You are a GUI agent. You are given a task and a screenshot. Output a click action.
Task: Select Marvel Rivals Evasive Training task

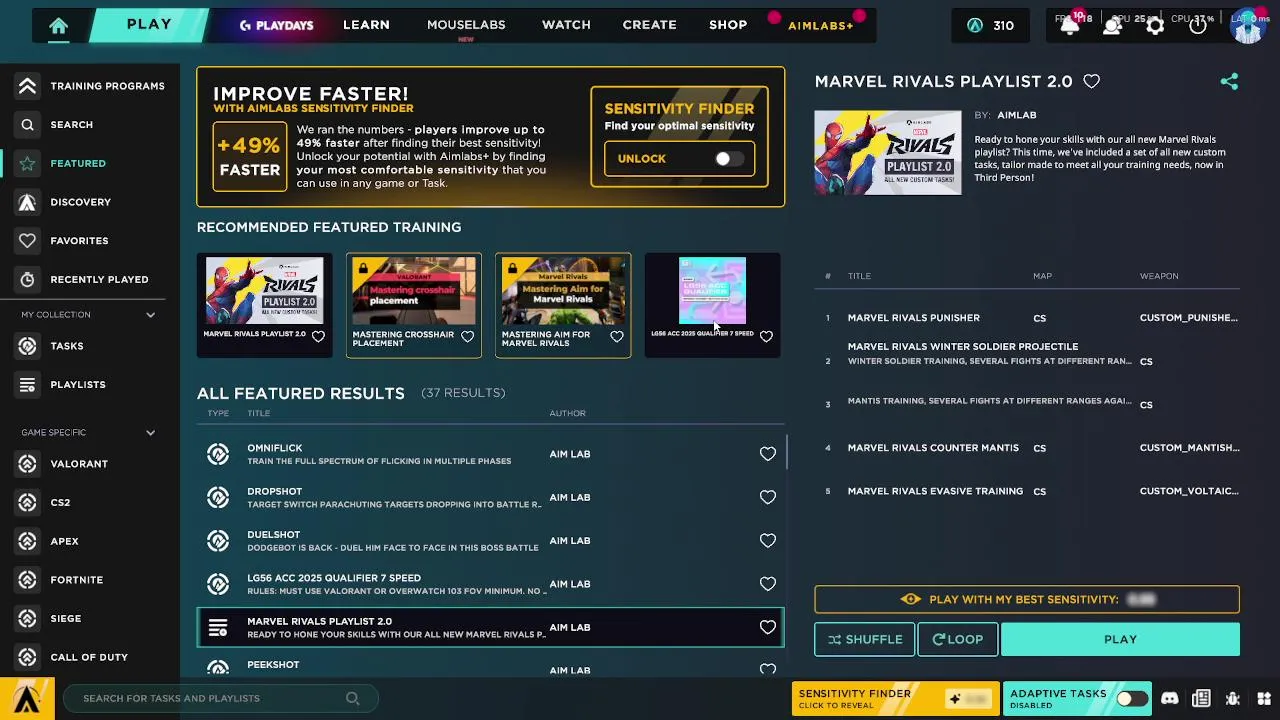[x=1027, y=491]
